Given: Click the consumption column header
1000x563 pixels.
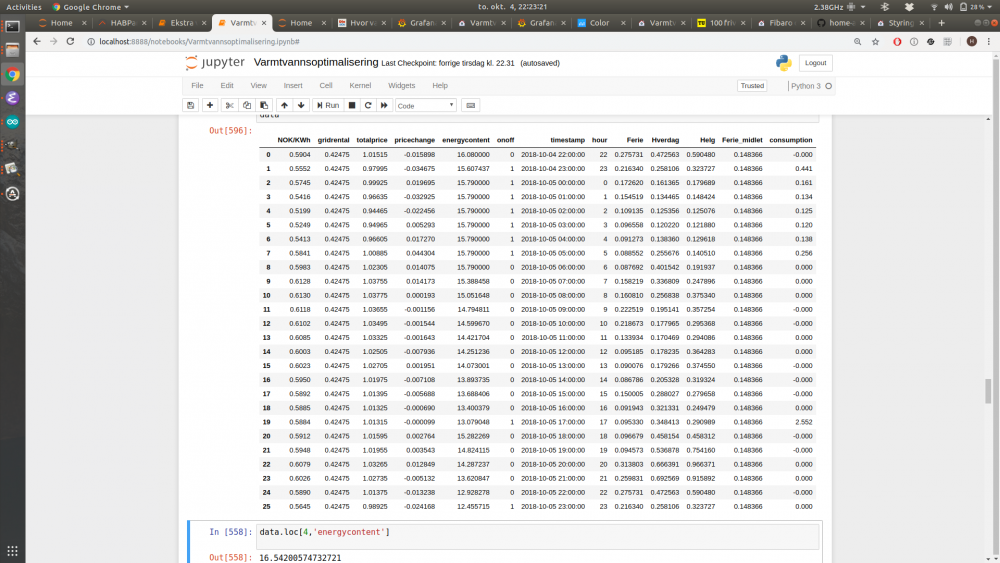Looking at the screenshot, I should (791, 140).
